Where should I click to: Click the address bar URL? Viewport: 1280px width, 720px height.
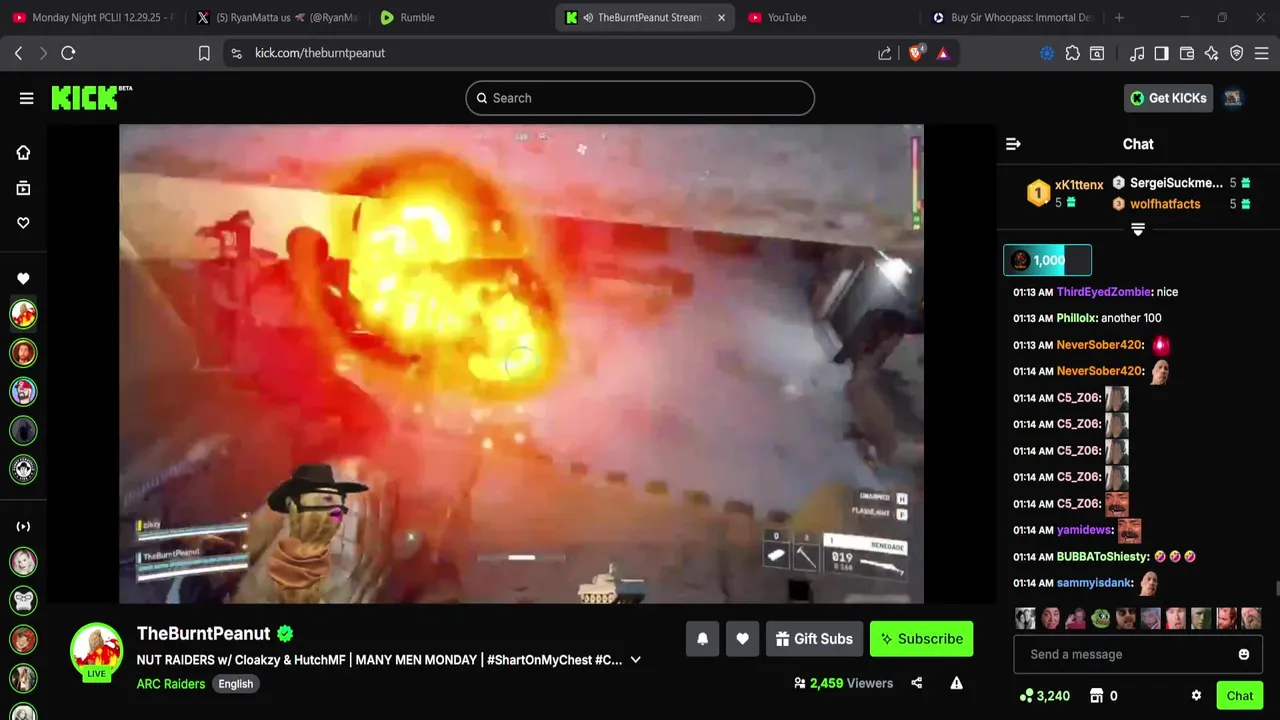[320, 53]
